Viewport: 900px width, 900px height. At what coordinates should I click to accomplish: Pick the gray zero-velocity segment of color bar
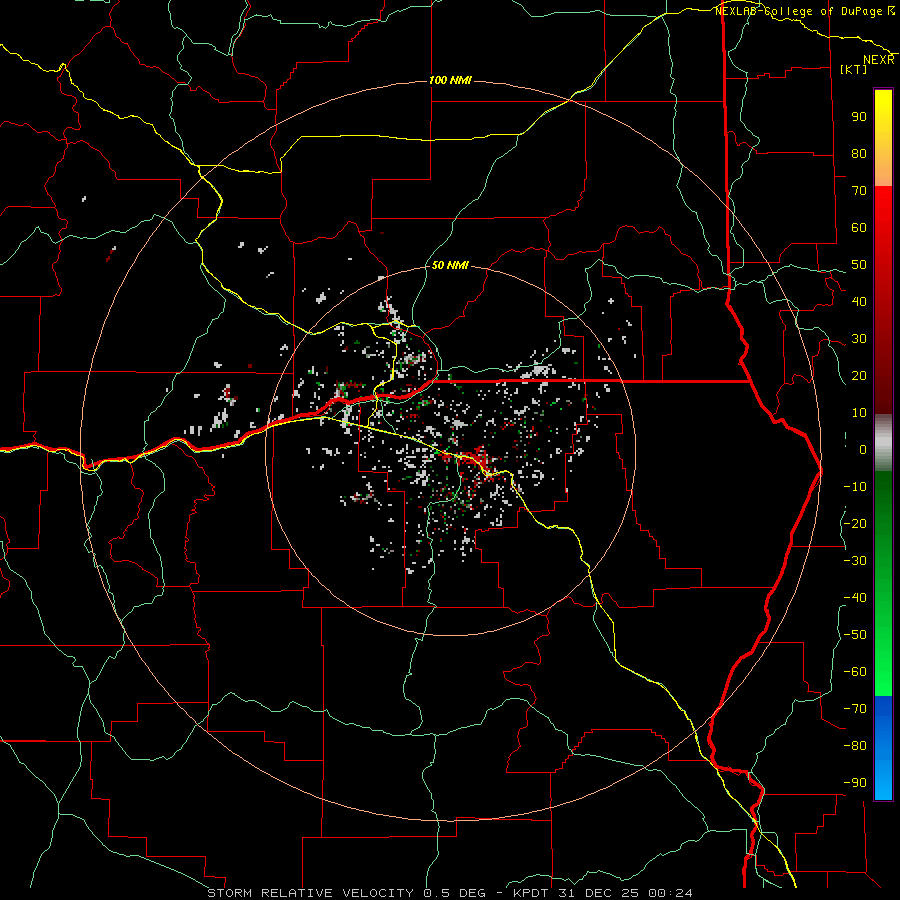point(883,443)
